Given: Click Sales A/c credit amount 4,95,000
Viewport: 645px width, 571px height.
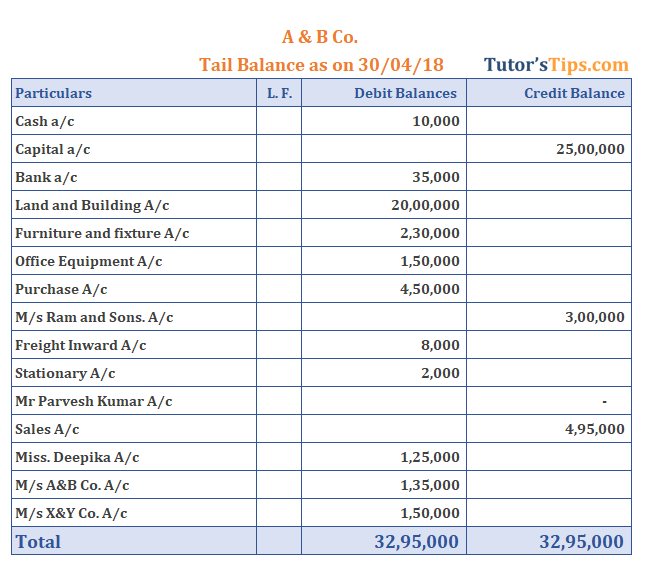Looking at the screenshot, I should pos(595,429).
